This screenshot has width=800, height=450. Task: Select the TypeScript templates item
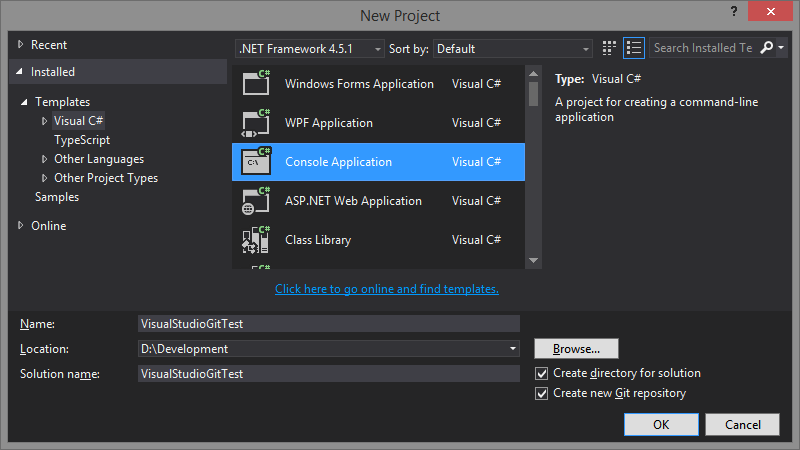click(x=82, y=140)
